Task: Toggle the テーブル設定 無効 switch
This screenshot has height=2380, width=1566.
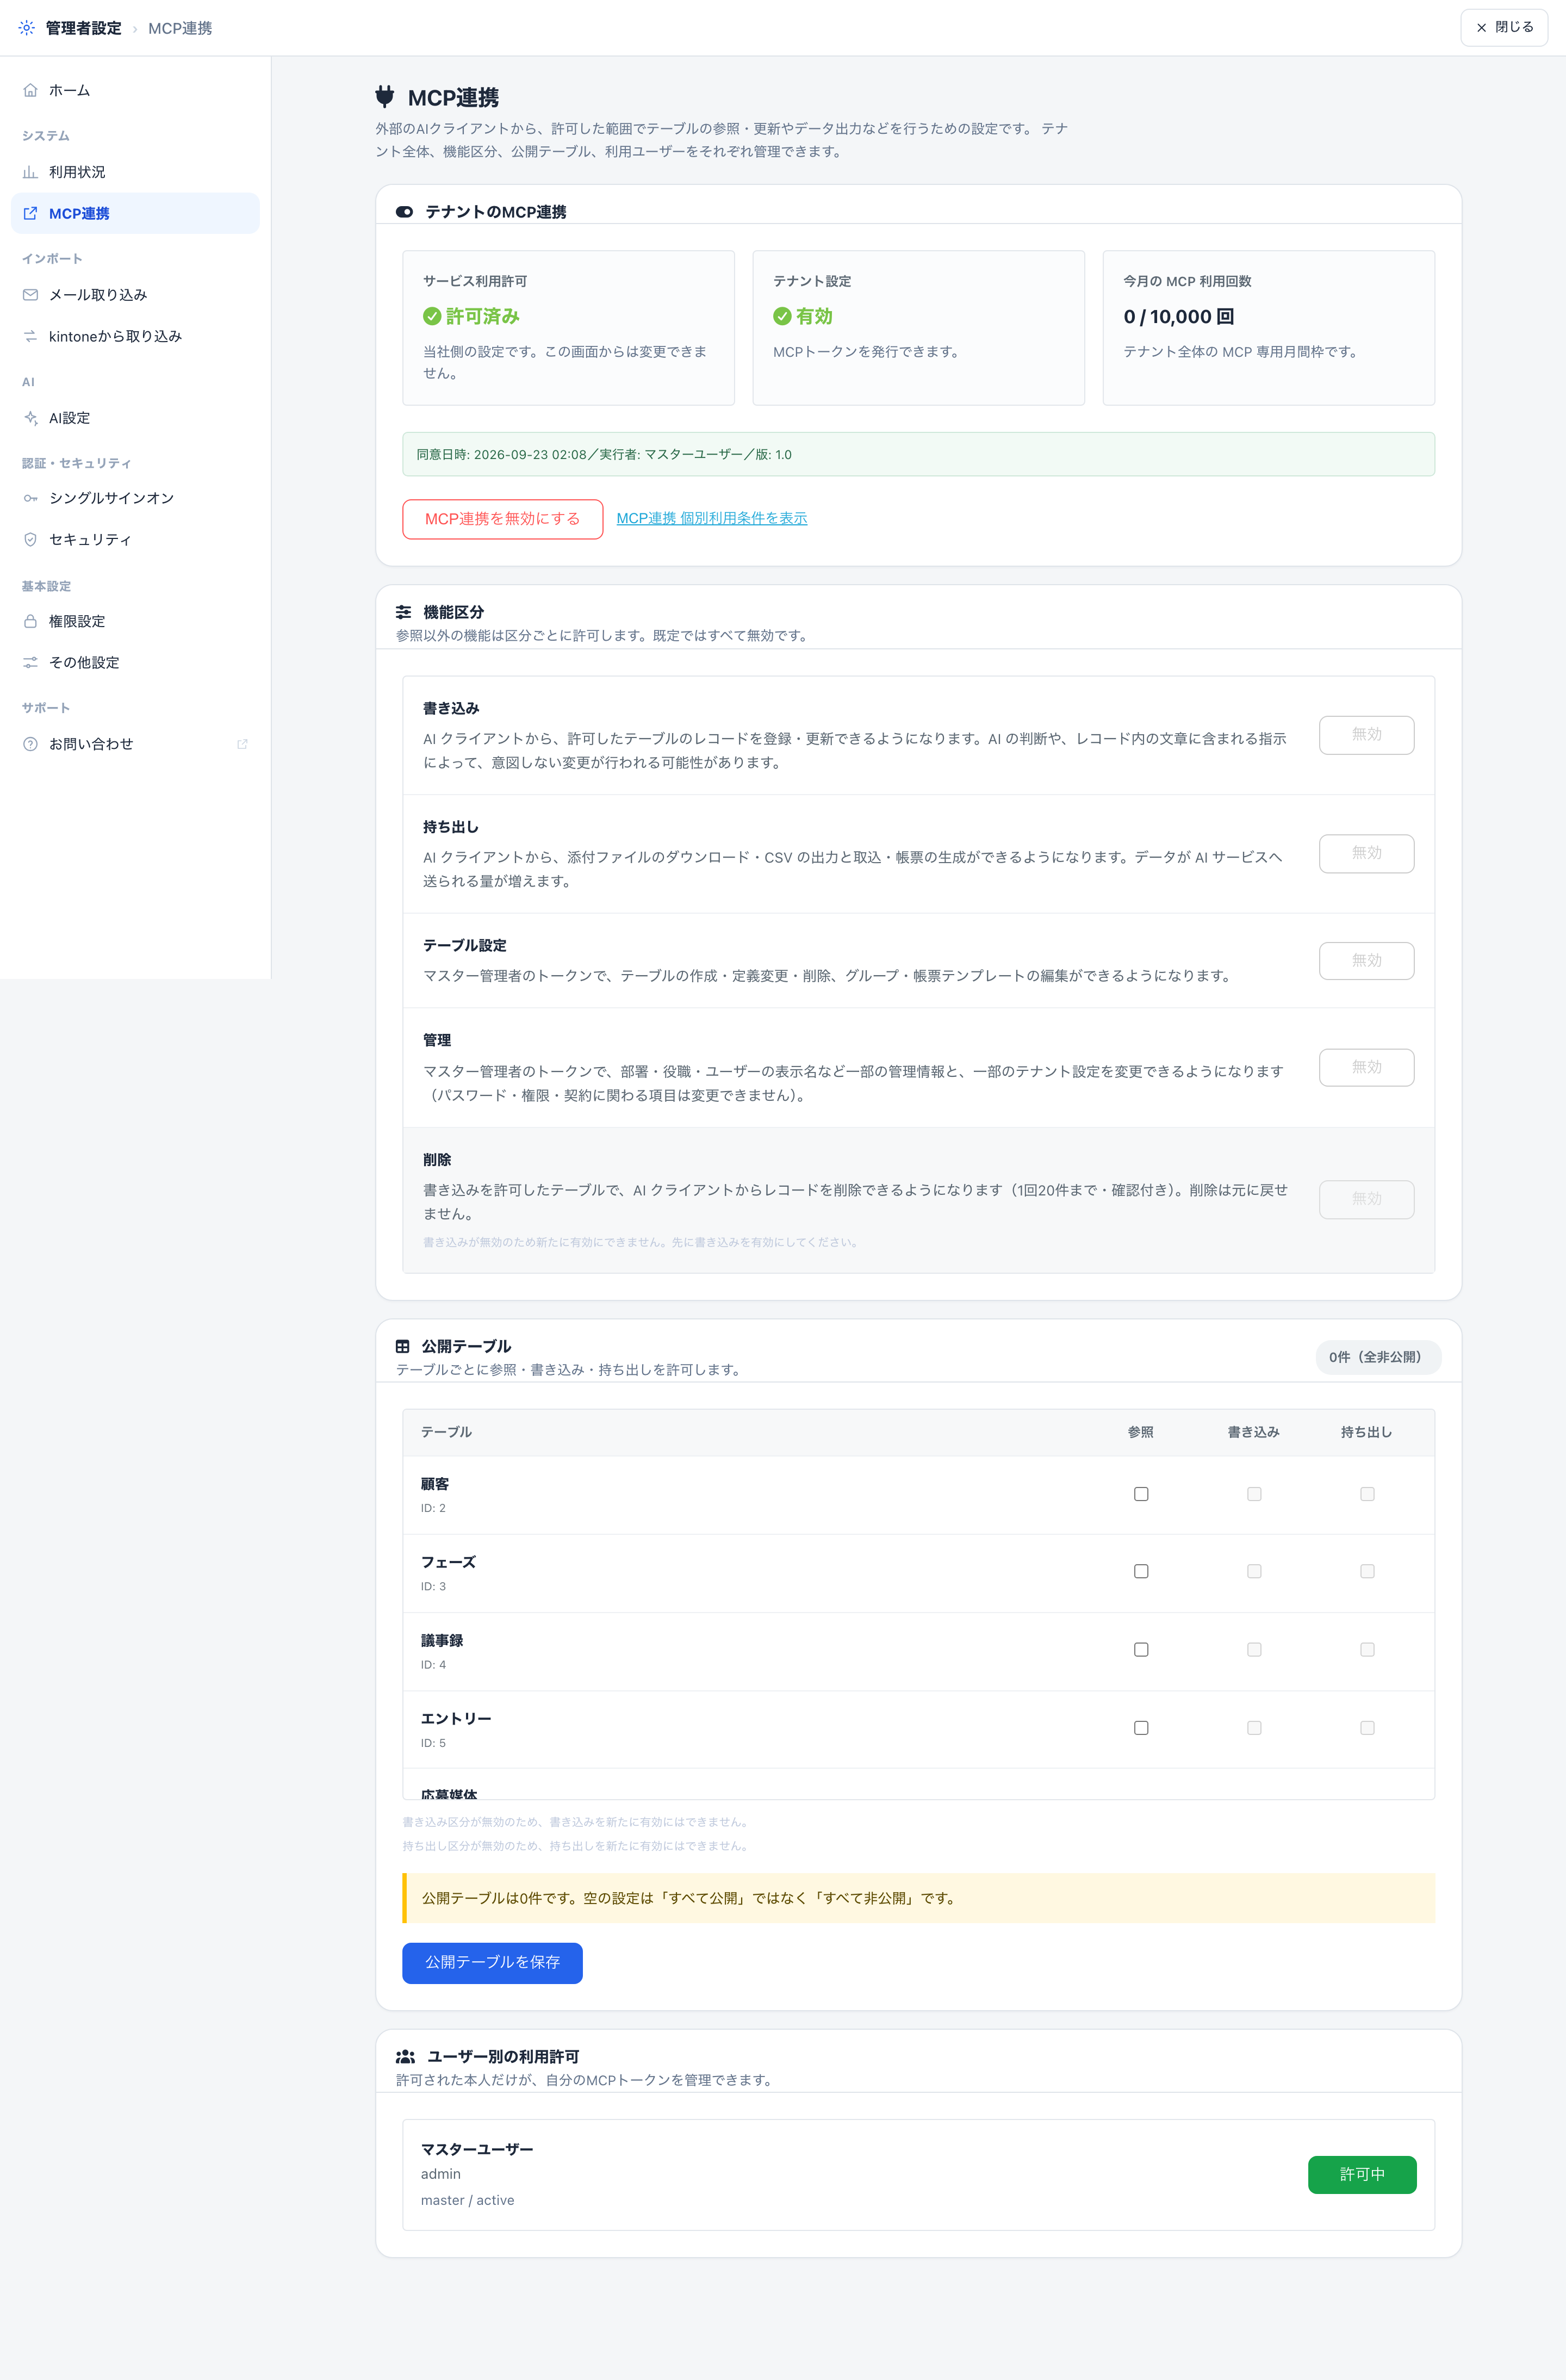Action: [x=1366, y=960]
